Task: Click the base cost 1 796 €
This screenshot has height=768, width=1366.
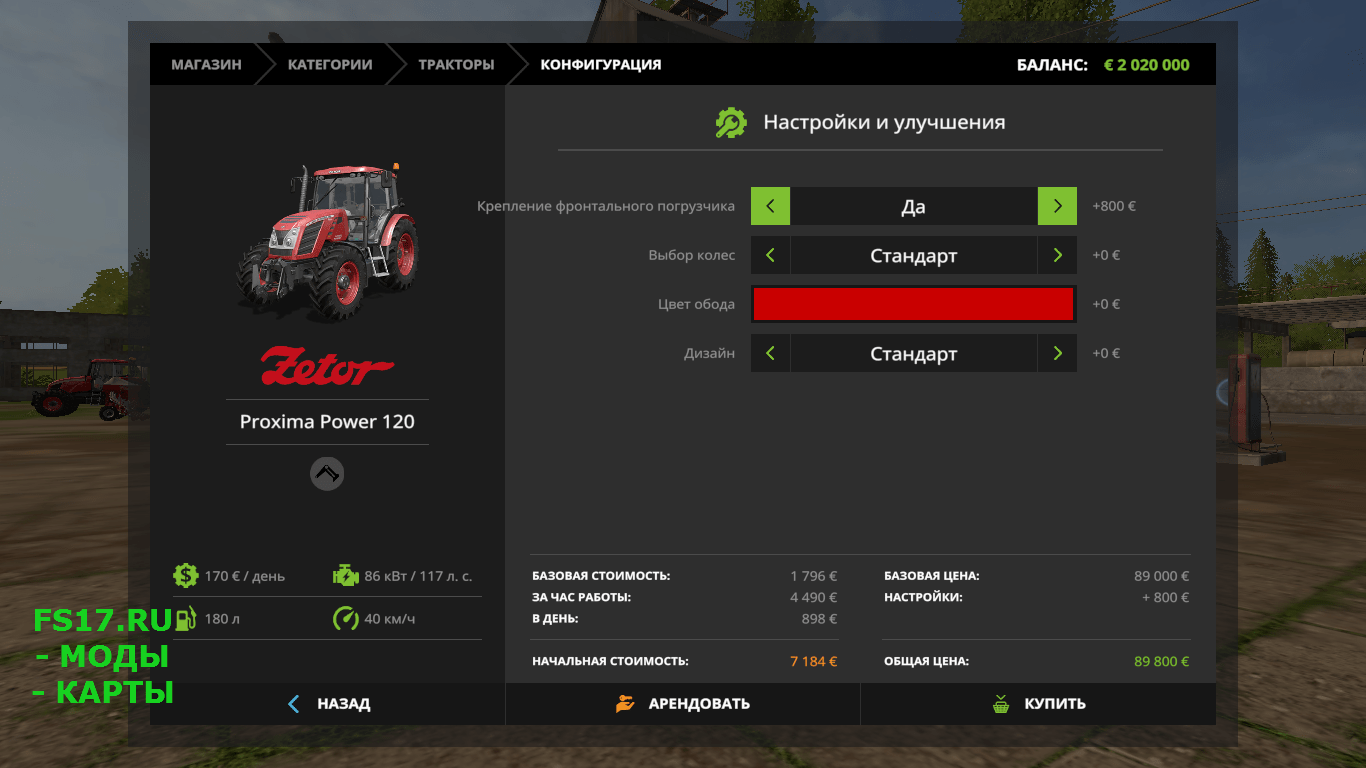Action: [814, 576]
